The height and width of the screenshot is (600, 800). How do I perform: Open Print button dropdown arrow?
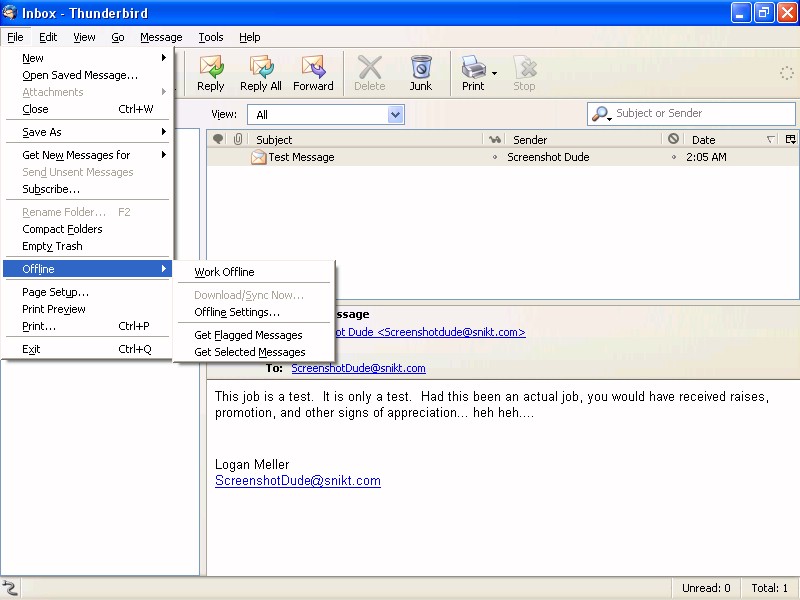(494, 73)
